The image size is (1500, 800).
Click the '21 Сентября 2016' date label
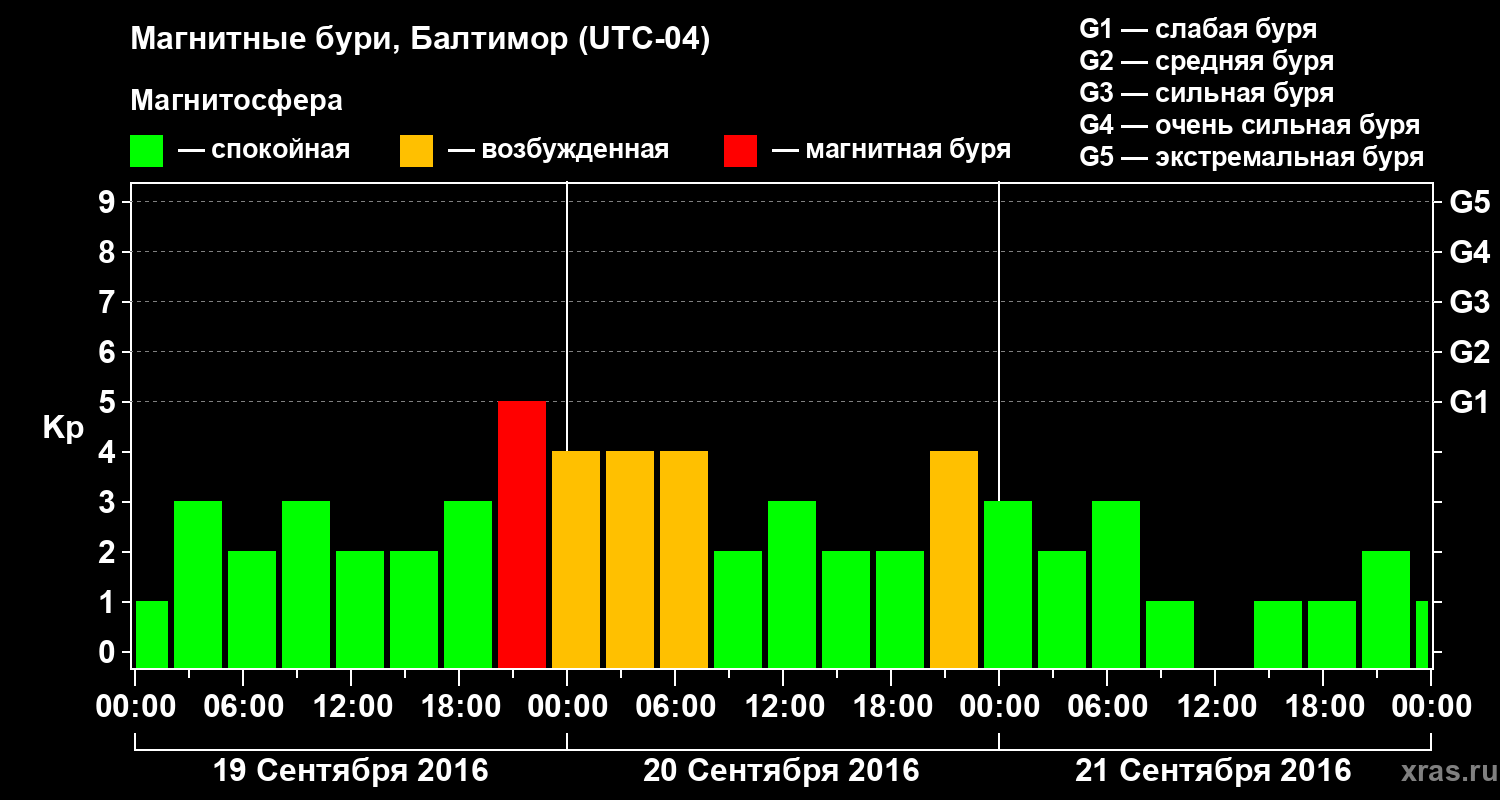[1213, 771]
